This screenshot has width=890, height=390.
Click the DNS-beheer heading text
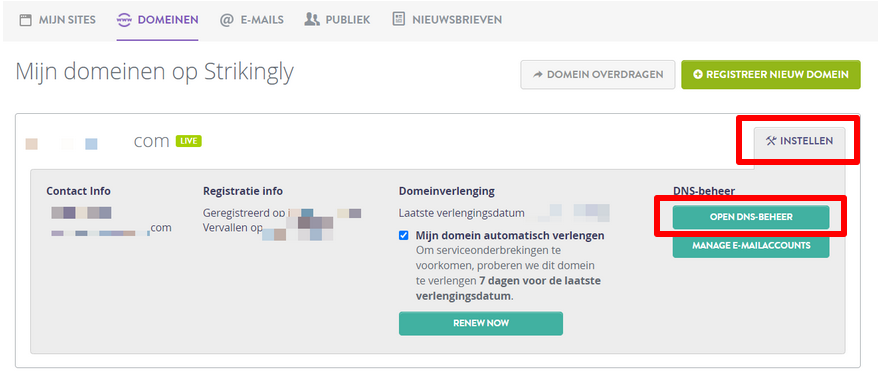click(704, 191)
